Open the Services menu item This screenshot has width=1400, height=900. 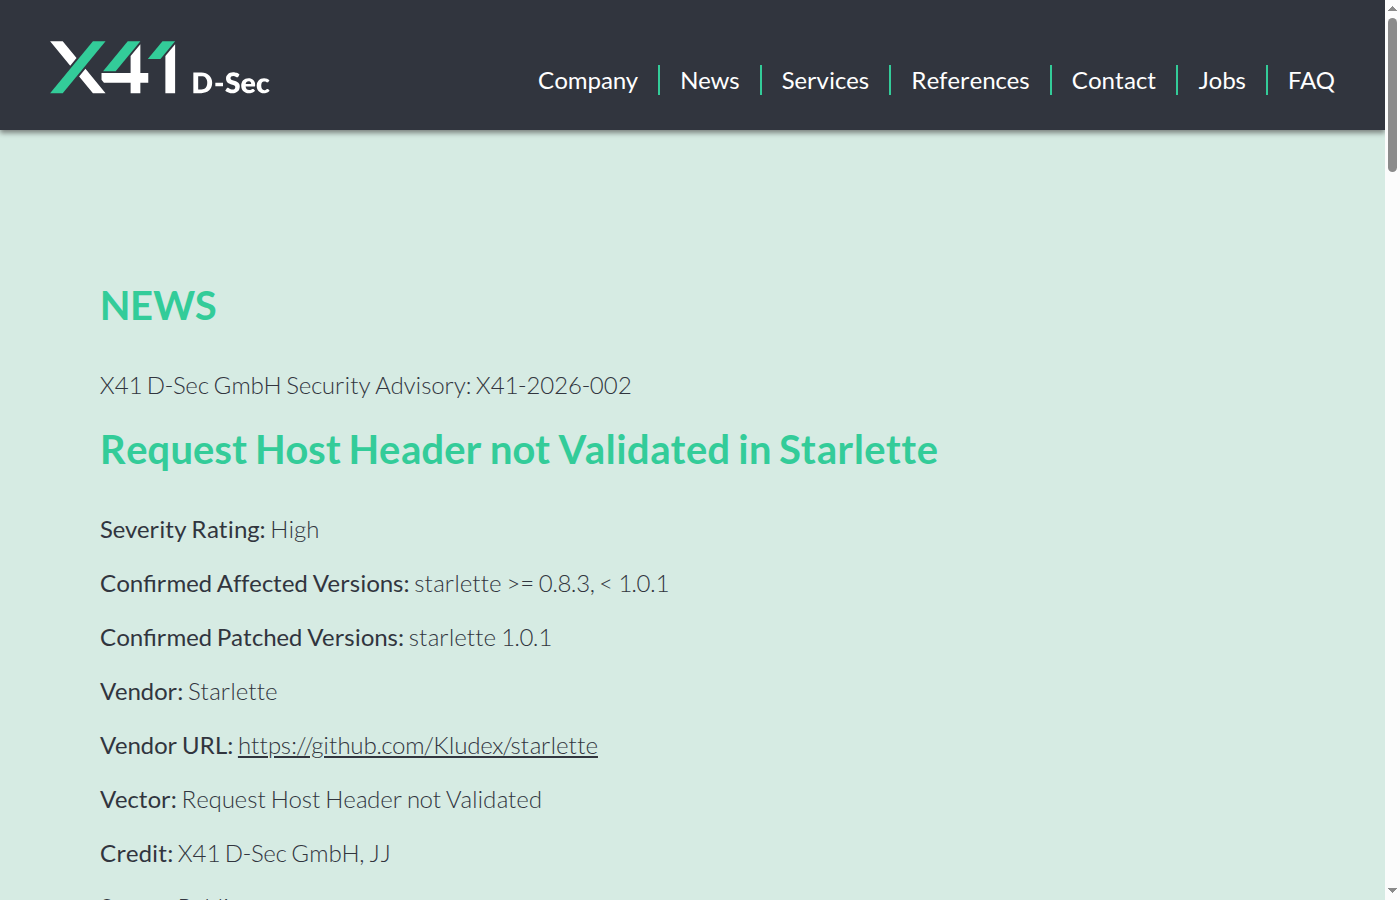point(825,81)
